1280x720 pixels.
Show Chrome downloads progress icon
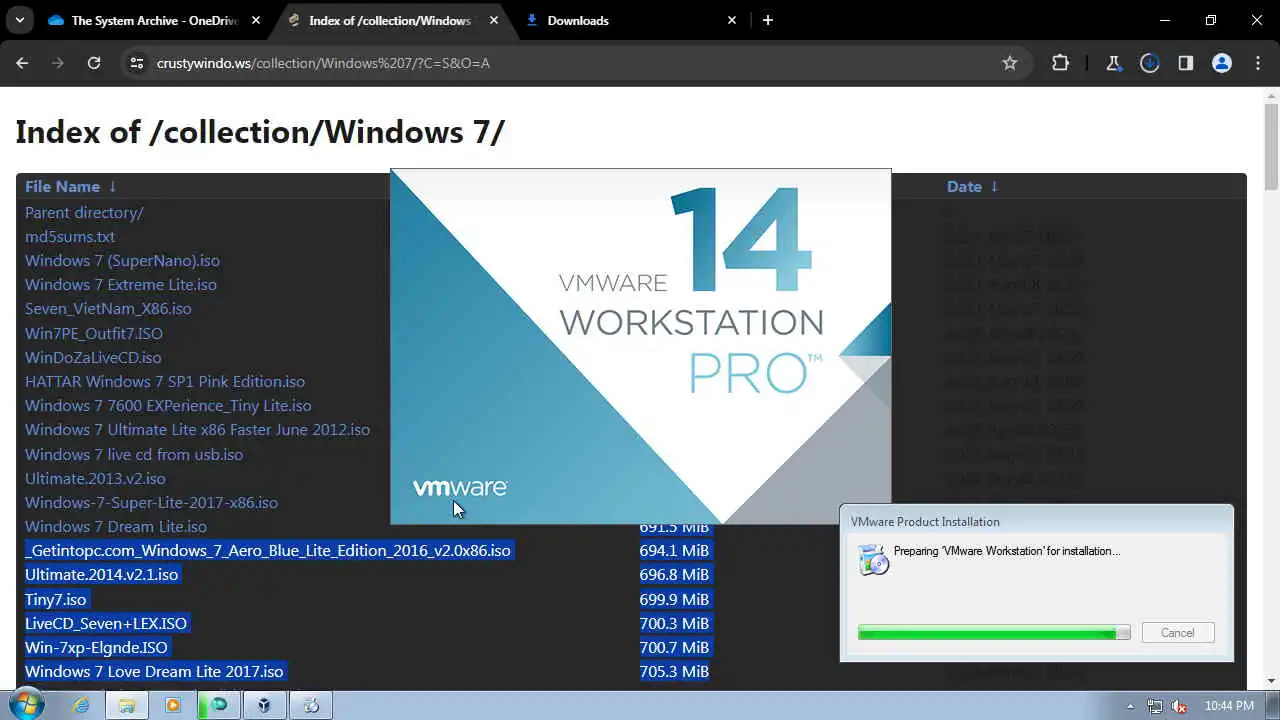[x=1150, y=63]
